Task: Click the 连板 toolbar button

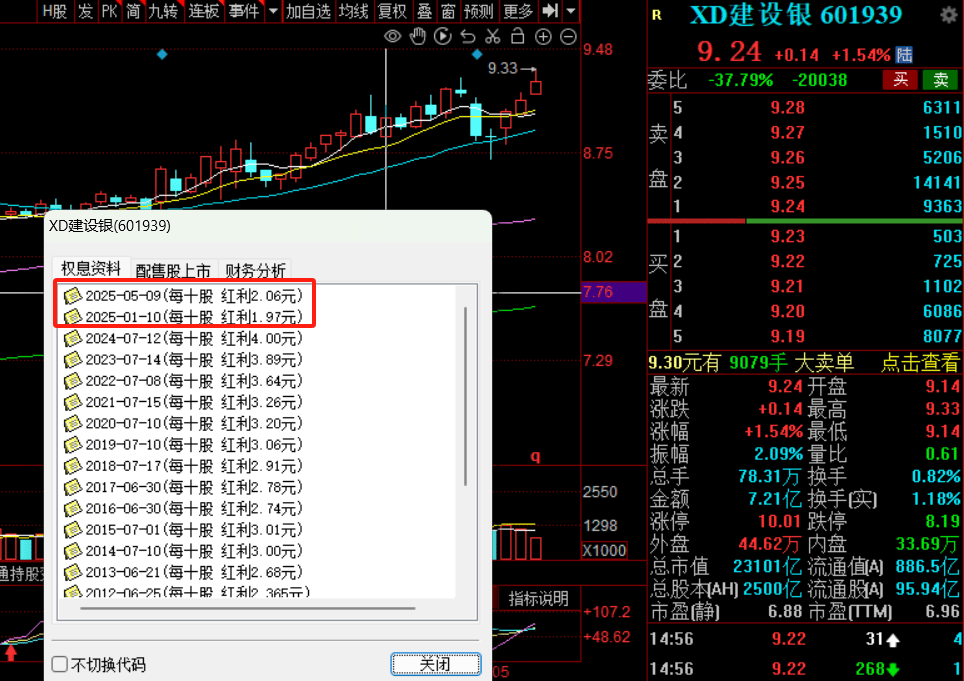Action: pos(203,10)
